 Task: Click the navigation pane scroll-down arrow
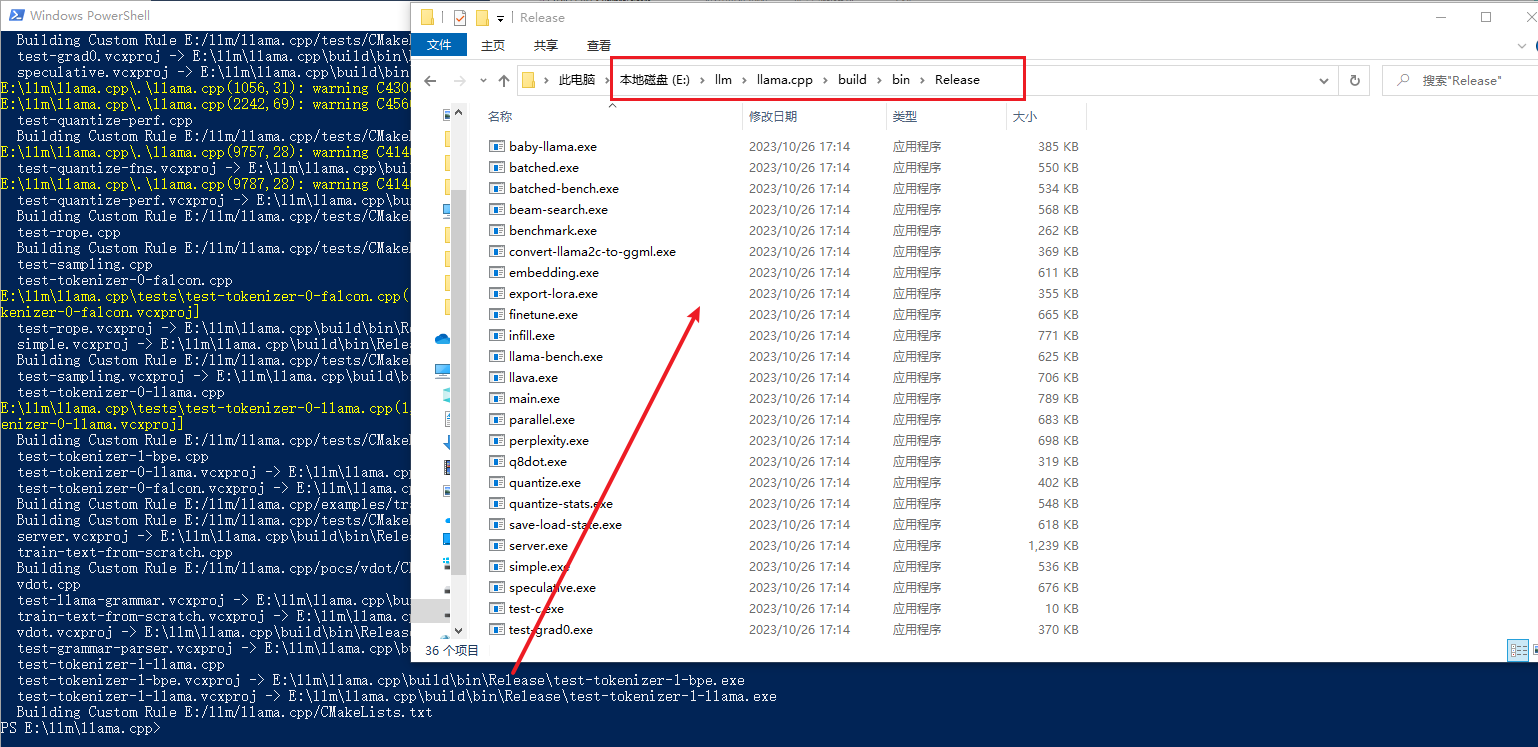(459, 631)
